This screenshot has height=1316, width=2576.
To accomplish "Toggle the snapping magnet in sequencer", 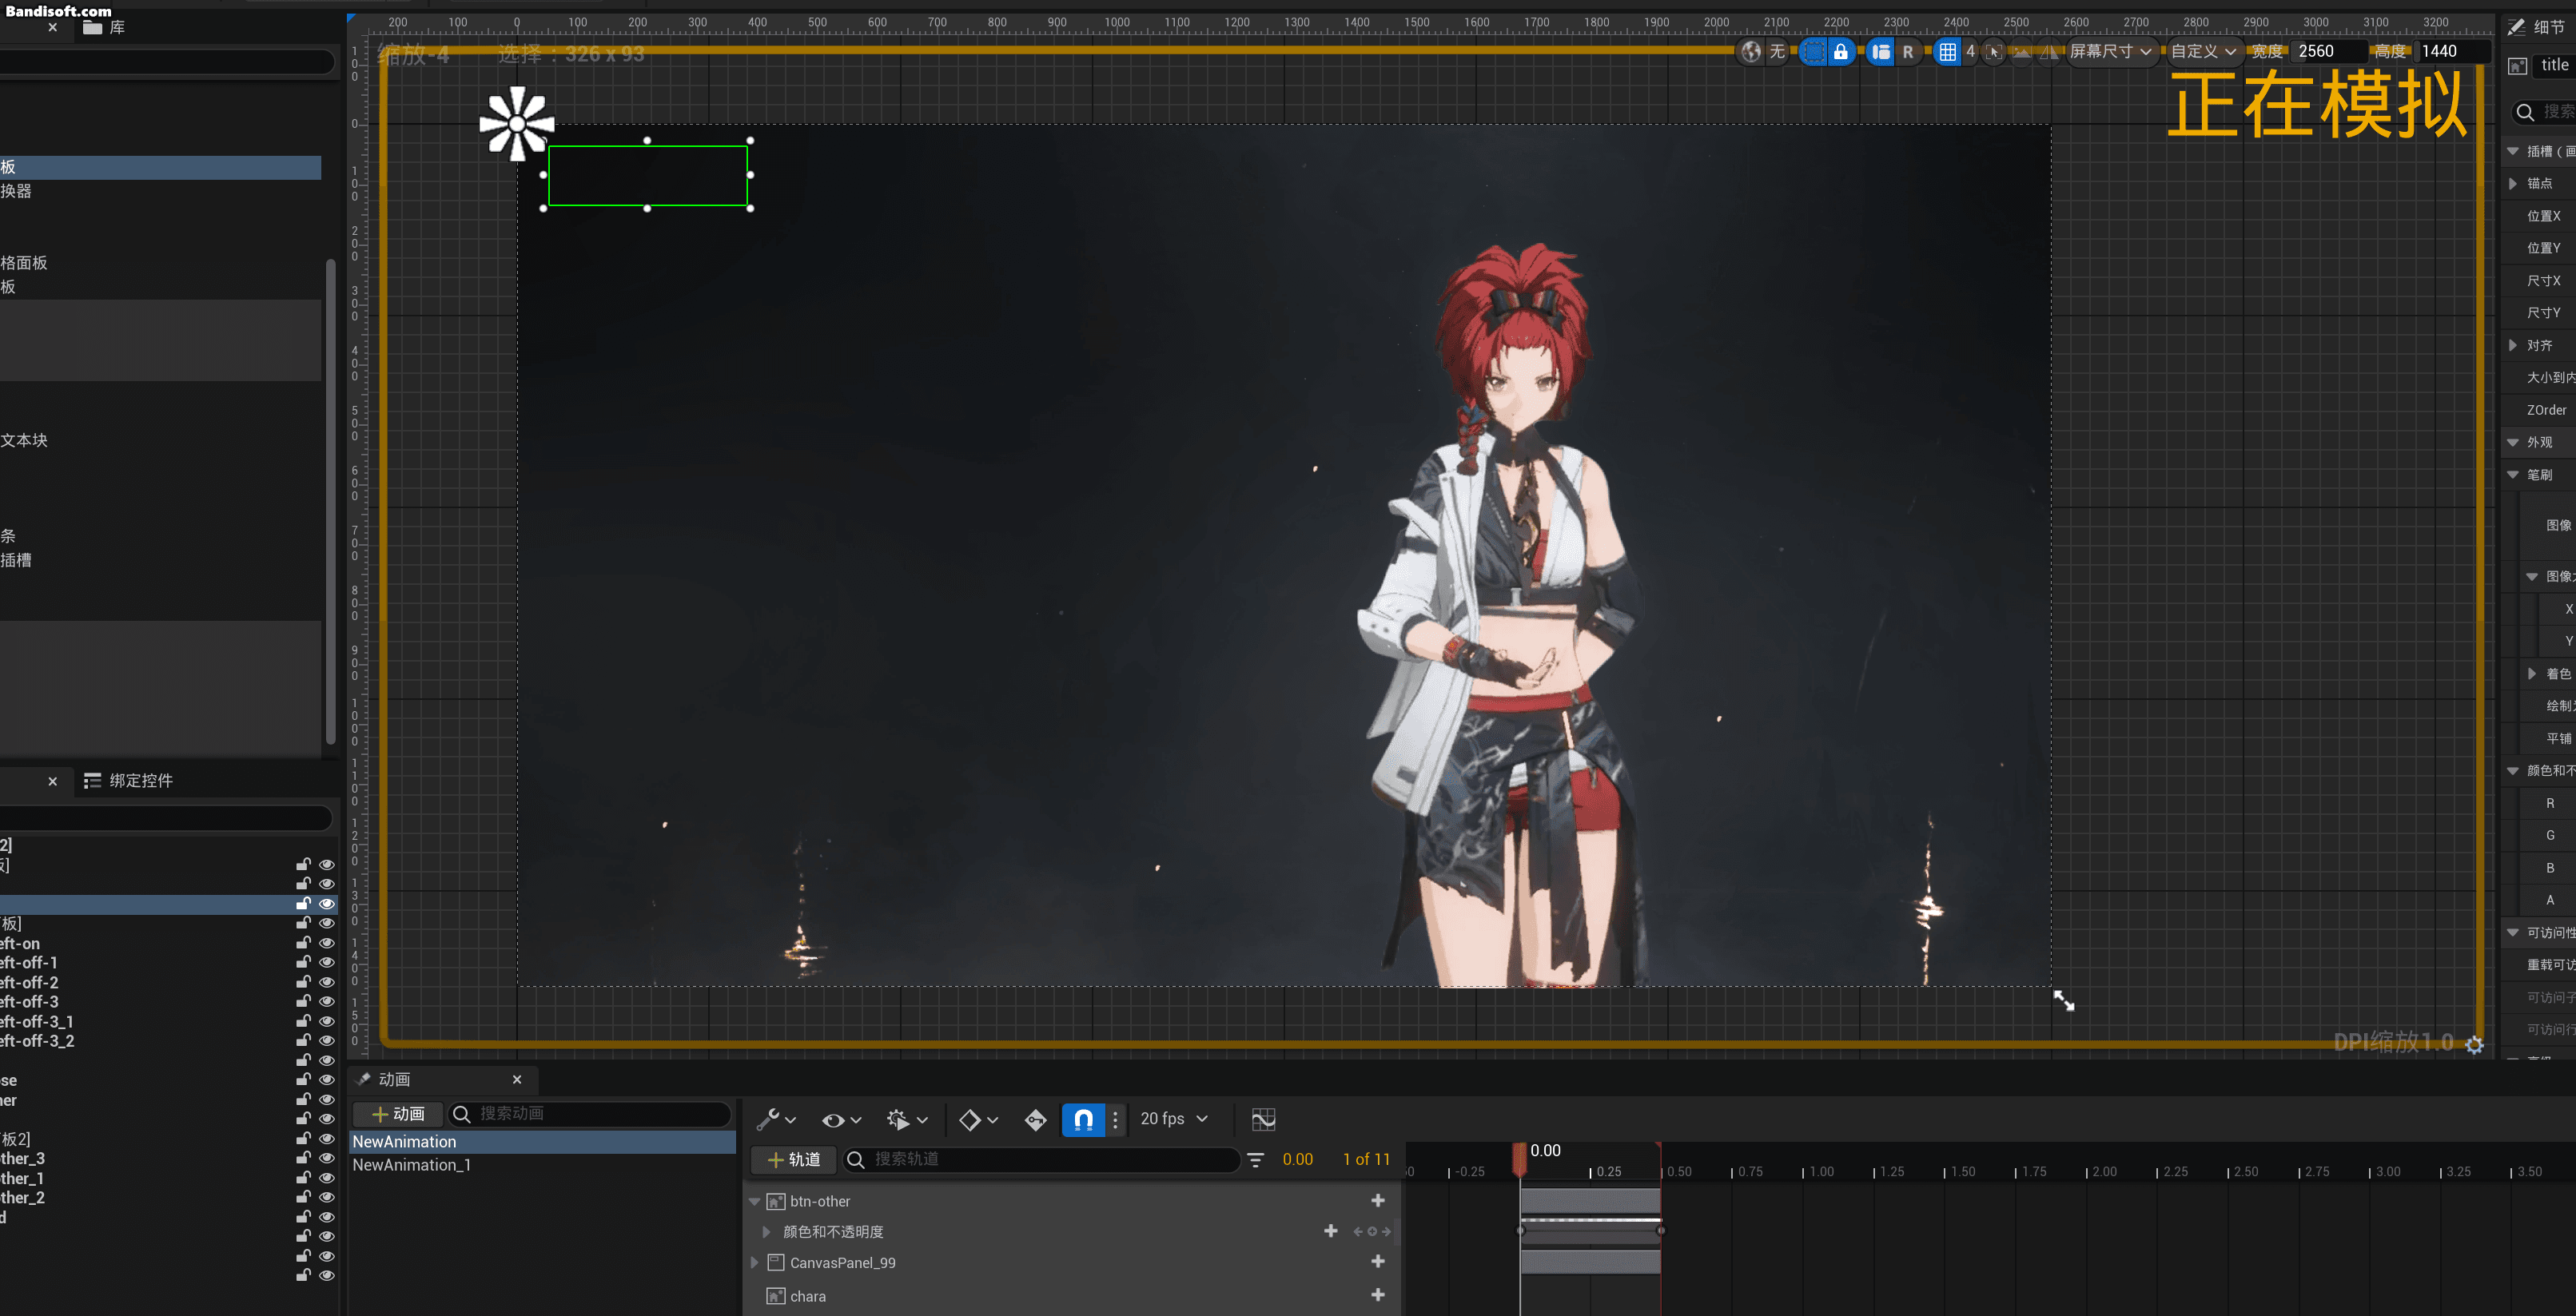I will pyautogui.click(x=1083, y=1119).
